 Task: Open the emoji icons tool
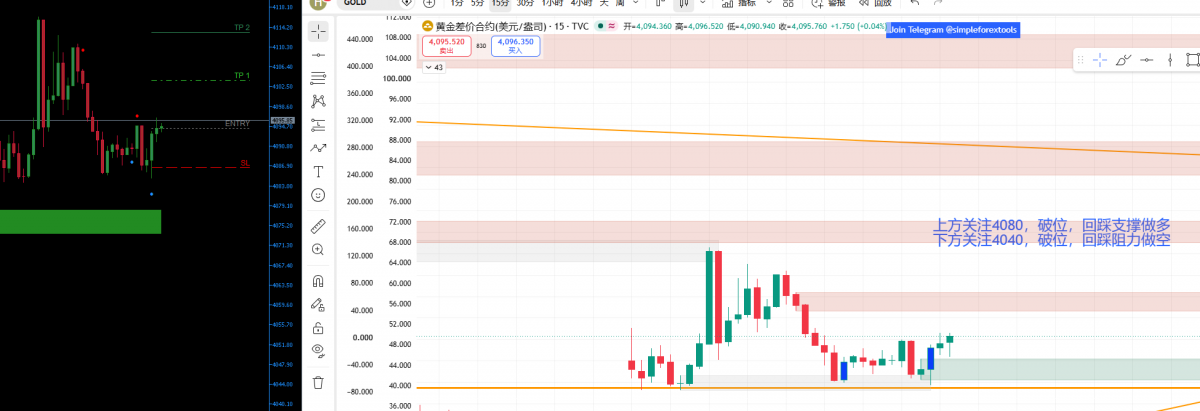tap(318, 195)
